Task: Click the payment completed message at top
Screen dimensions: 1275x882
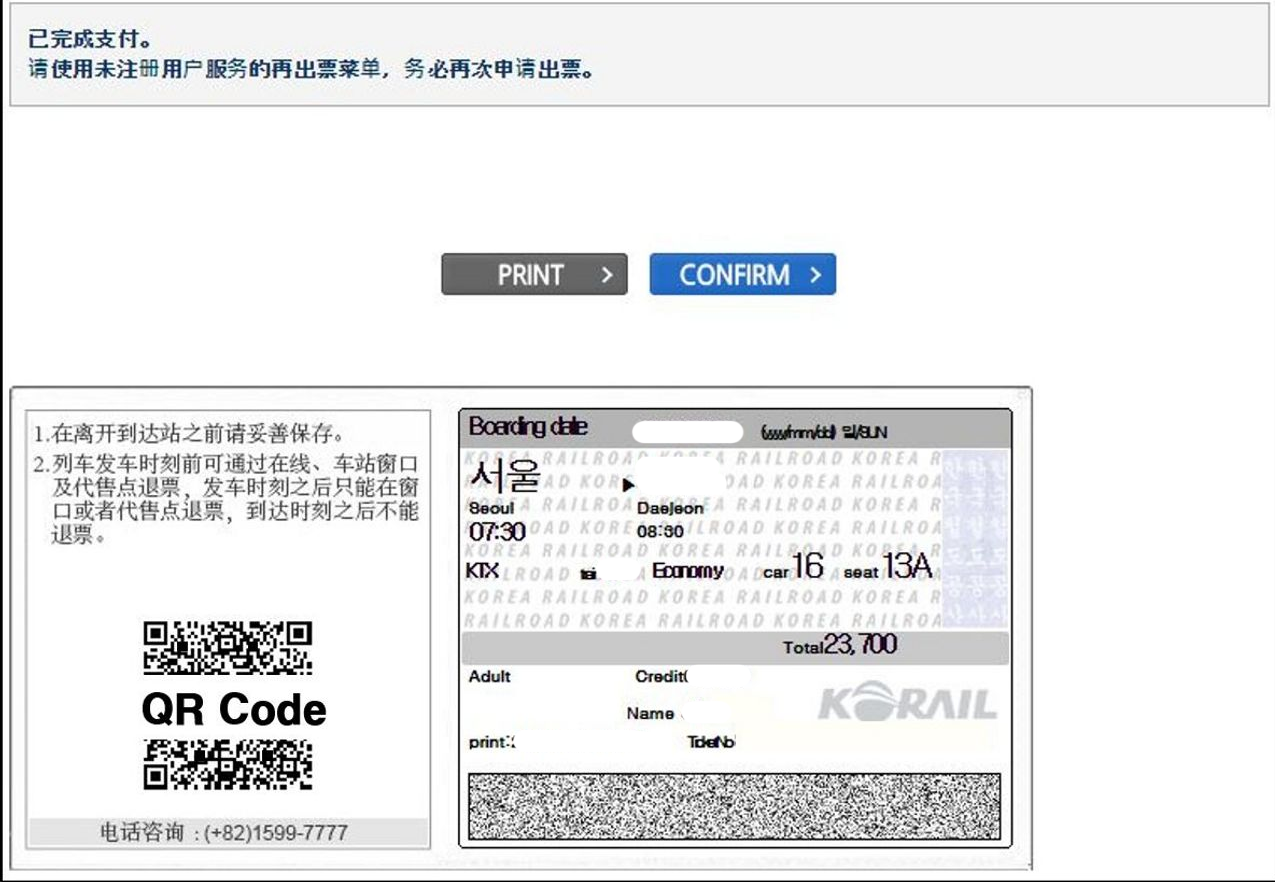Action: coord(90,41)
